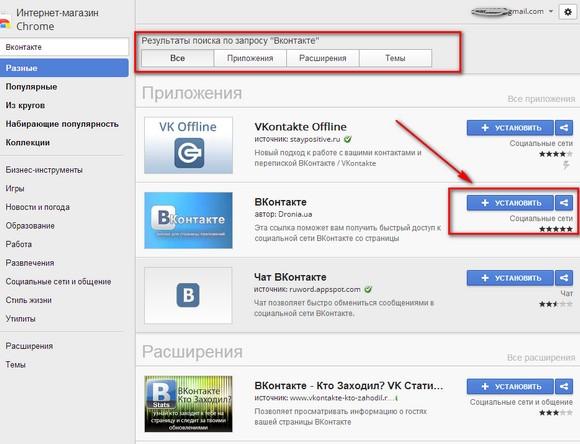Expand the gmail account dropdown arrow
This screenshot has width=580, height=444.
pos(551,11)
